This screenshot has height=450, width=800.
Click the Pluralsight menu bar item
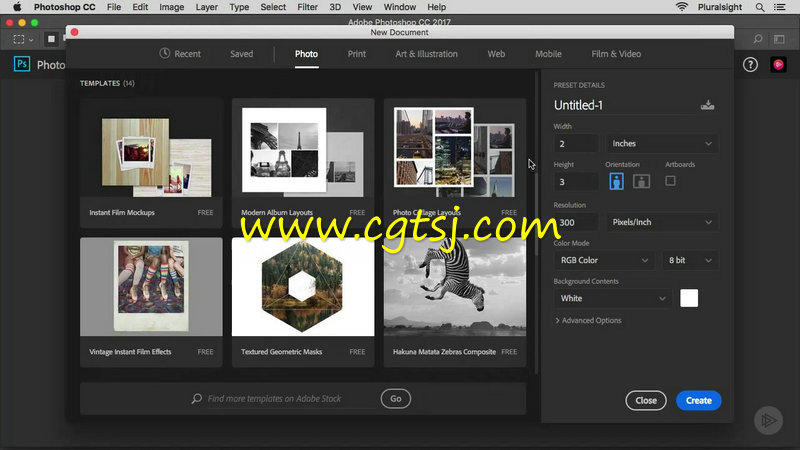click(x=720, y=7)
